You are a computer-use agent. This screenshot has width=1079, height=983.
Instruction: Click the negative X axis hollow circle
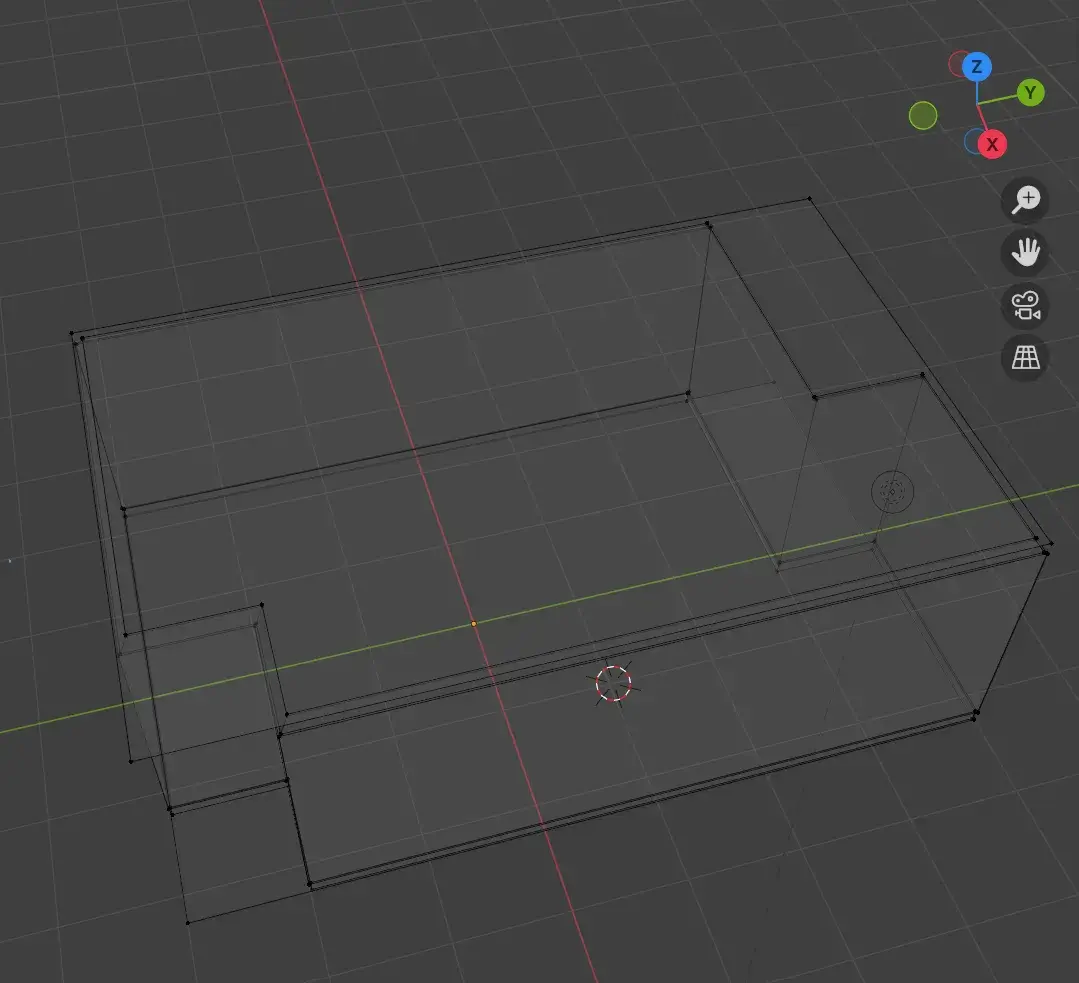[958, 64]
